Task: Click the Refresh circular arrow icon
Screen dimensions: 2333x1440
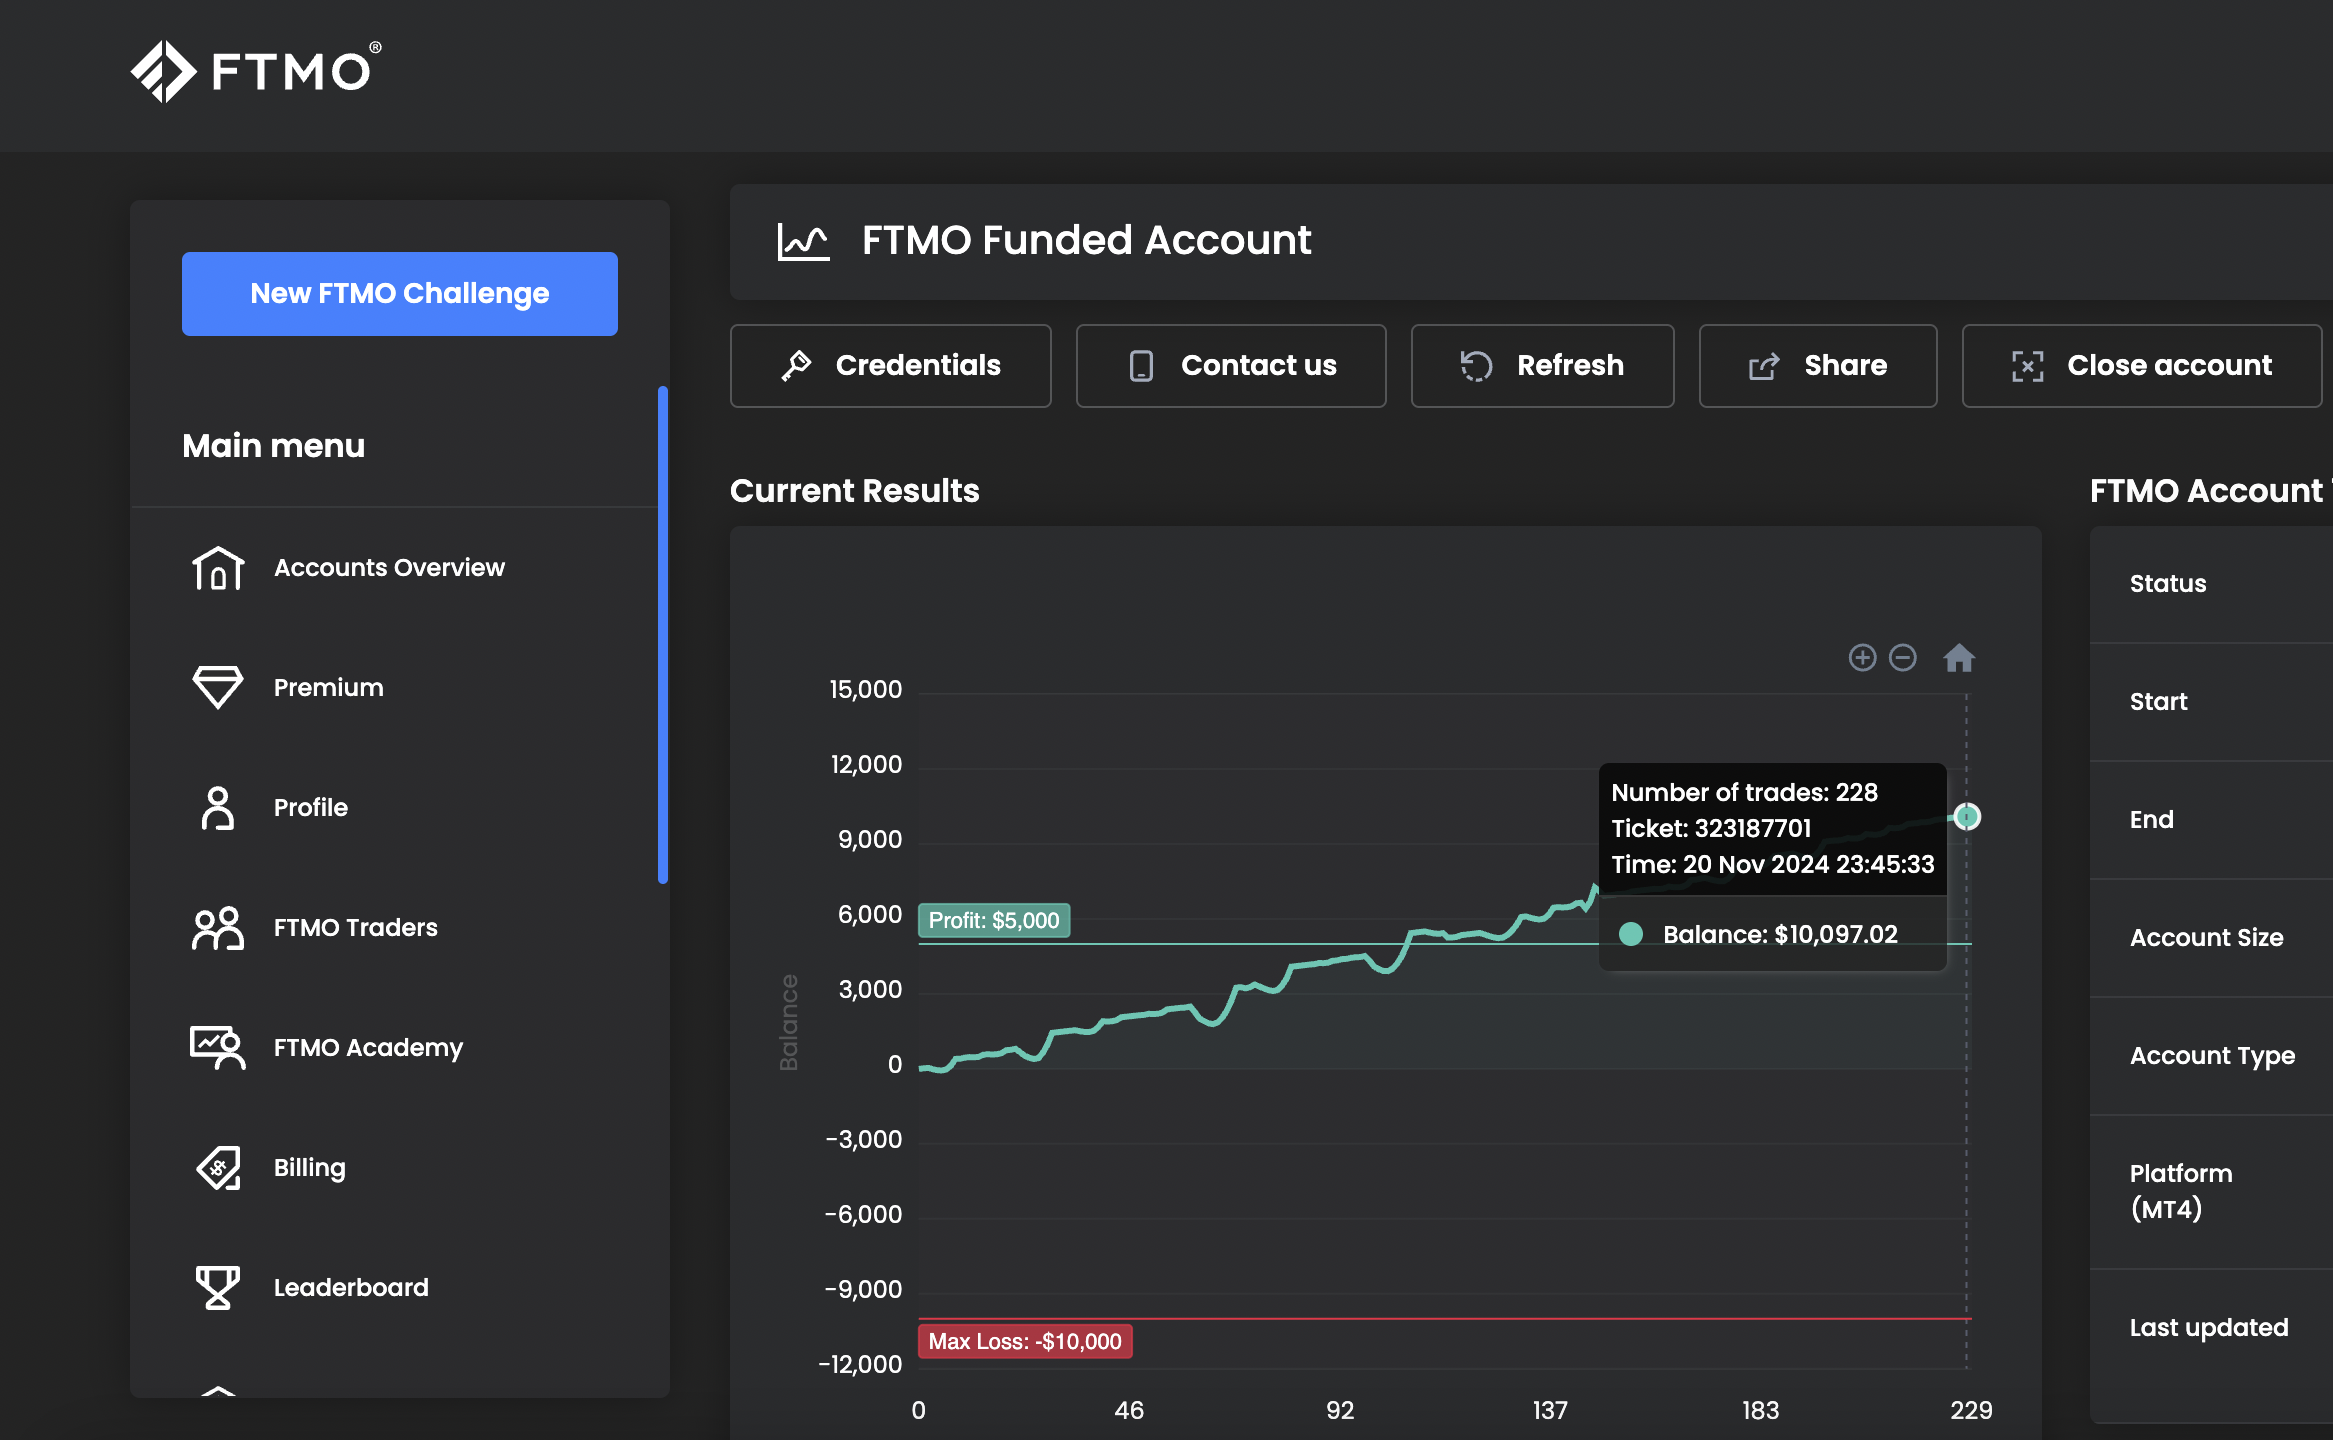Action: pos(1476,366)
